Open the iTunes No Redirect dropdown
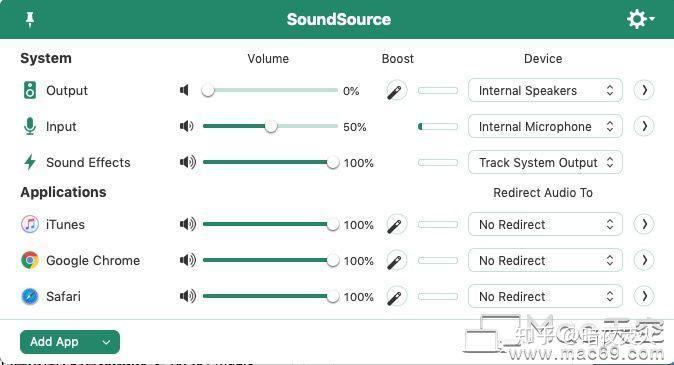The image size is (674, 365). [545, 224]
